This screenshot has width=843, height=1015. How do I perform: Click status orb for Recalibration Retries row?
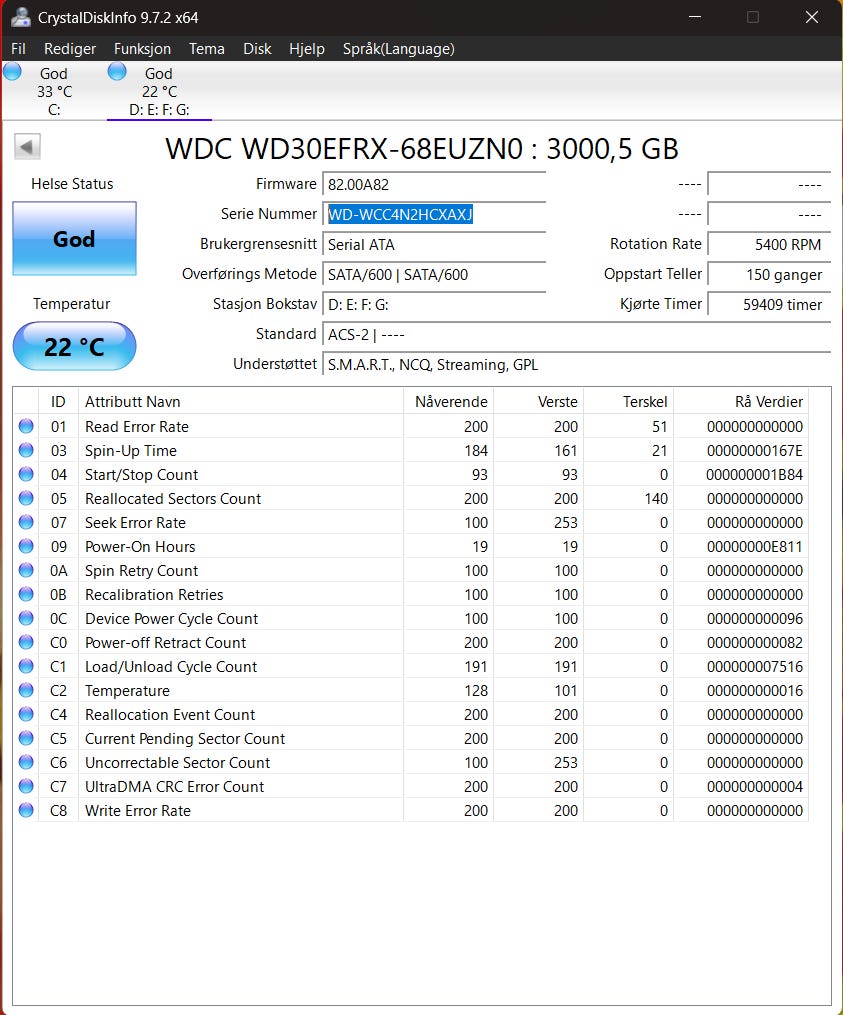click(x=26, y=594)
